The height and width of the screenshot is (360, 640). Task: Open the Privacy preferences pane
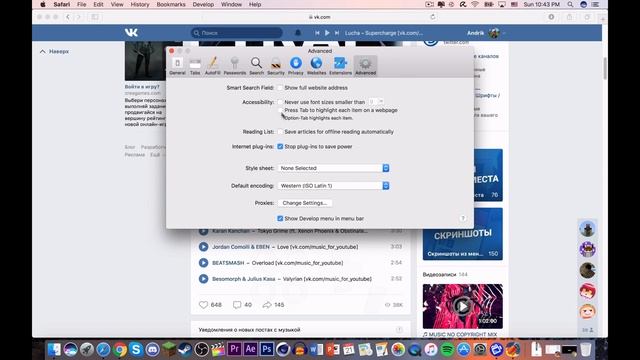pos(296,66)
